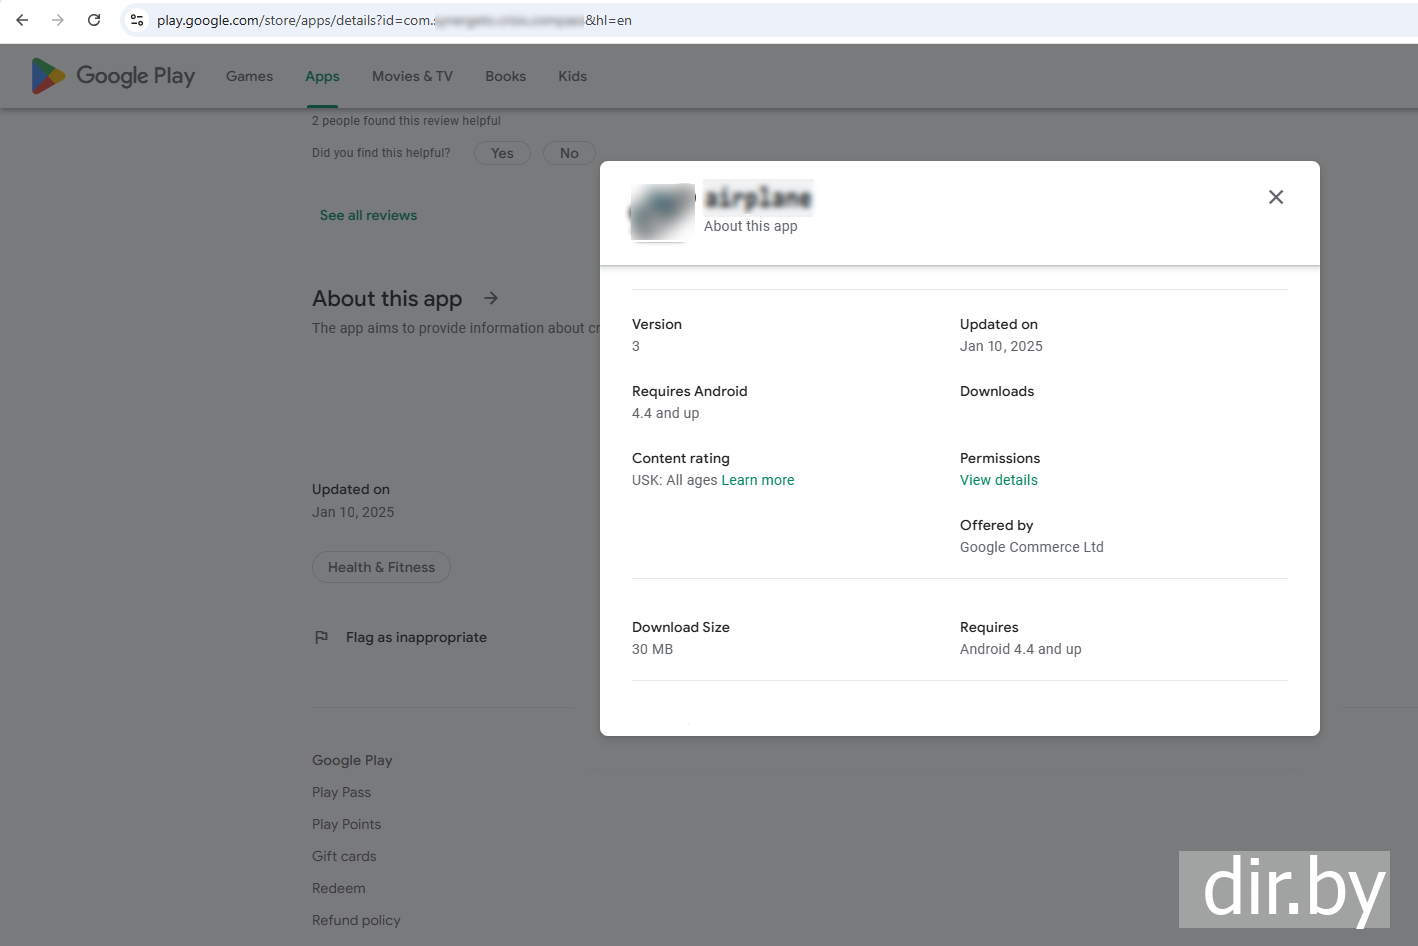The width and height of the screenshot is (1418, 946).
Task: Switch to Movies & TV tab
Action: (412, 76)
